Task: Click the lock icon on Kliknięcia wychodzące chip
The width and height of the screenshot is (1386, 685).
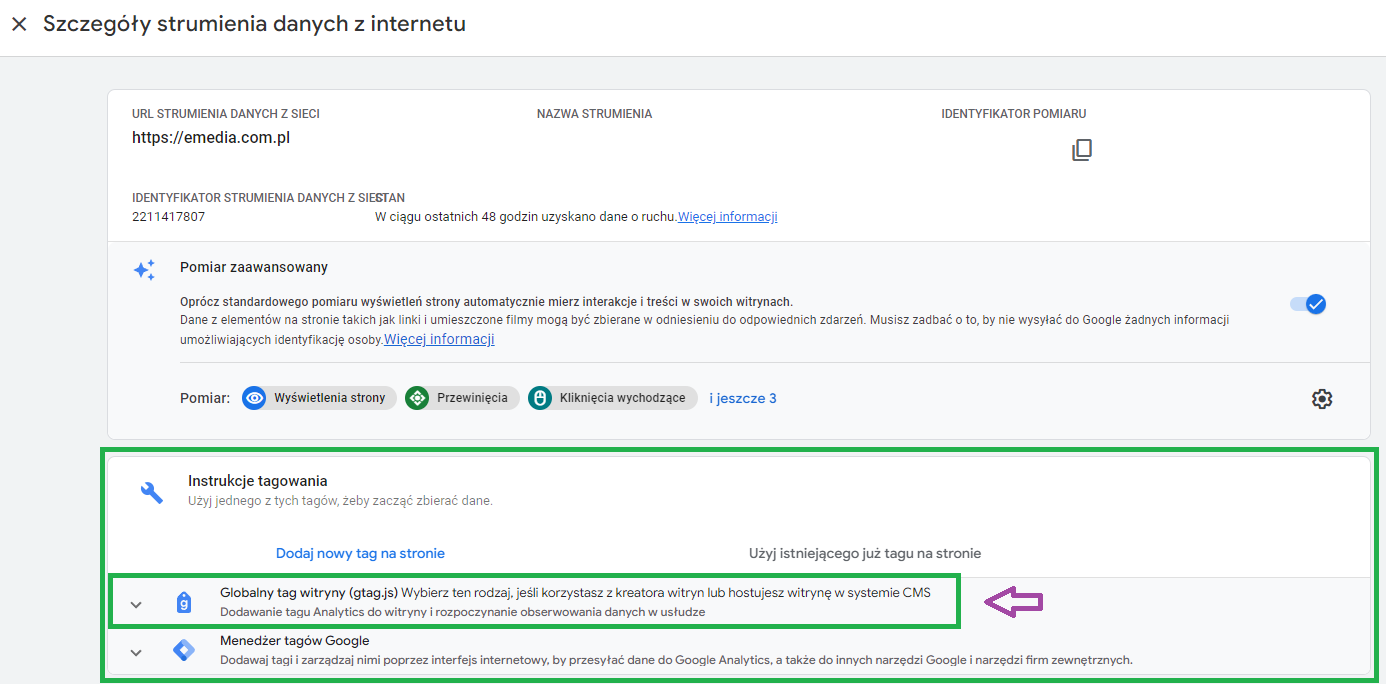Action: coord(540,397)
